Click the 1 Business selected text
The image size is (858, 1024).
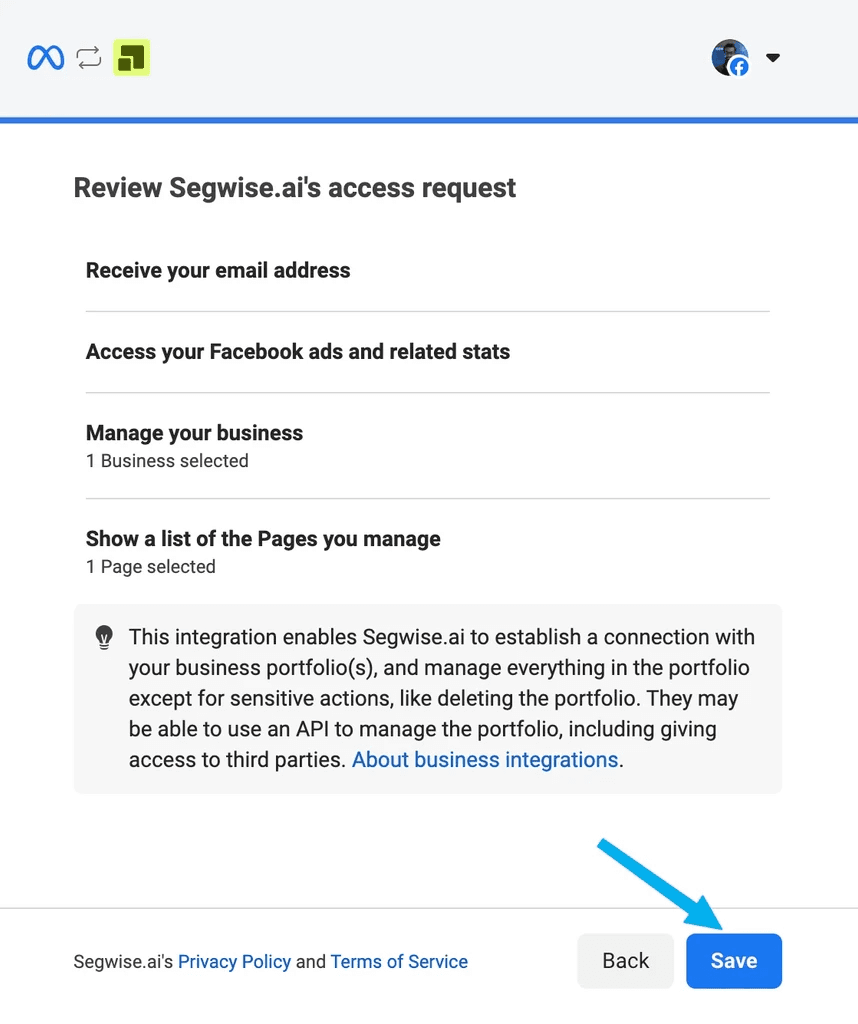pyautogui.click(x=167, y=461)
